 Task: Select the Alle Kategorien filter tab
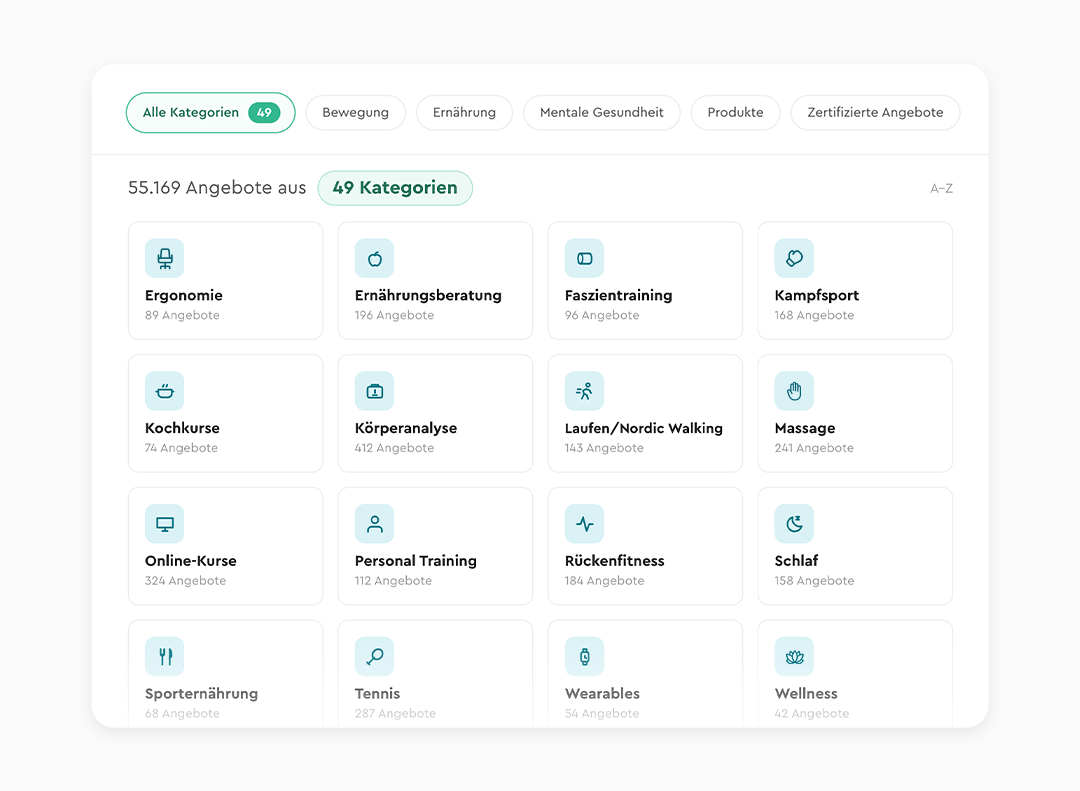click(211, 112)
